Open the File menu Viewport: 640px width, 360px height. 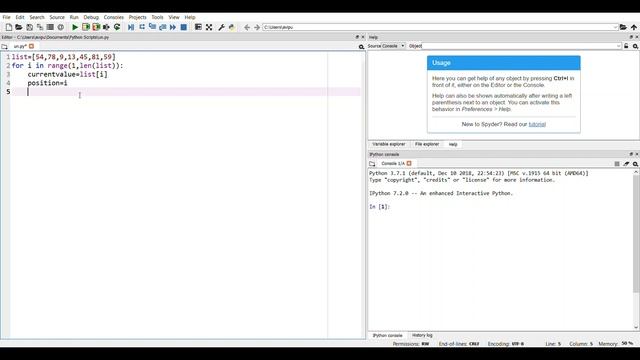point(7,17)
